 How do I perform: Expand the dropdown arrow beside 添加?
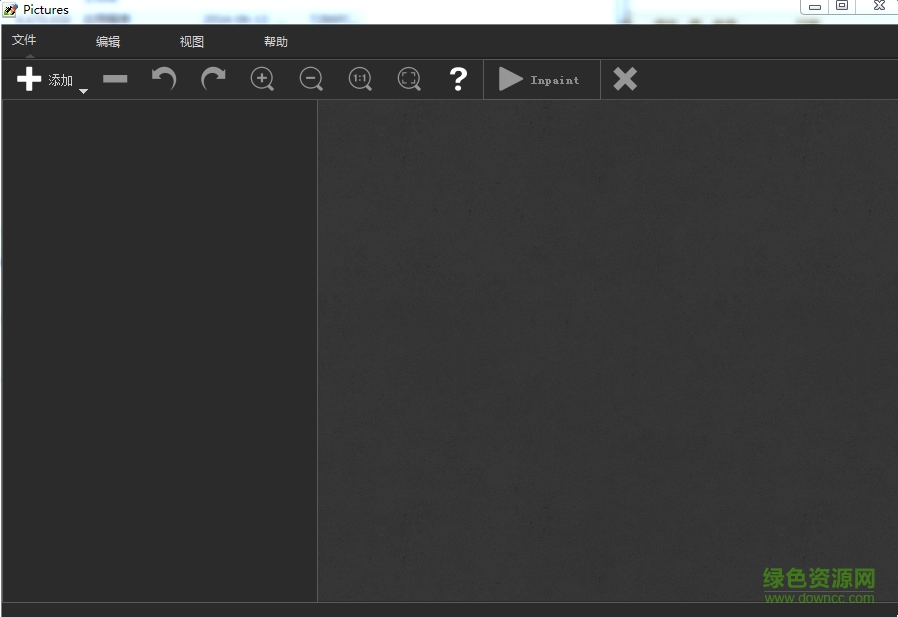(83, 91)
